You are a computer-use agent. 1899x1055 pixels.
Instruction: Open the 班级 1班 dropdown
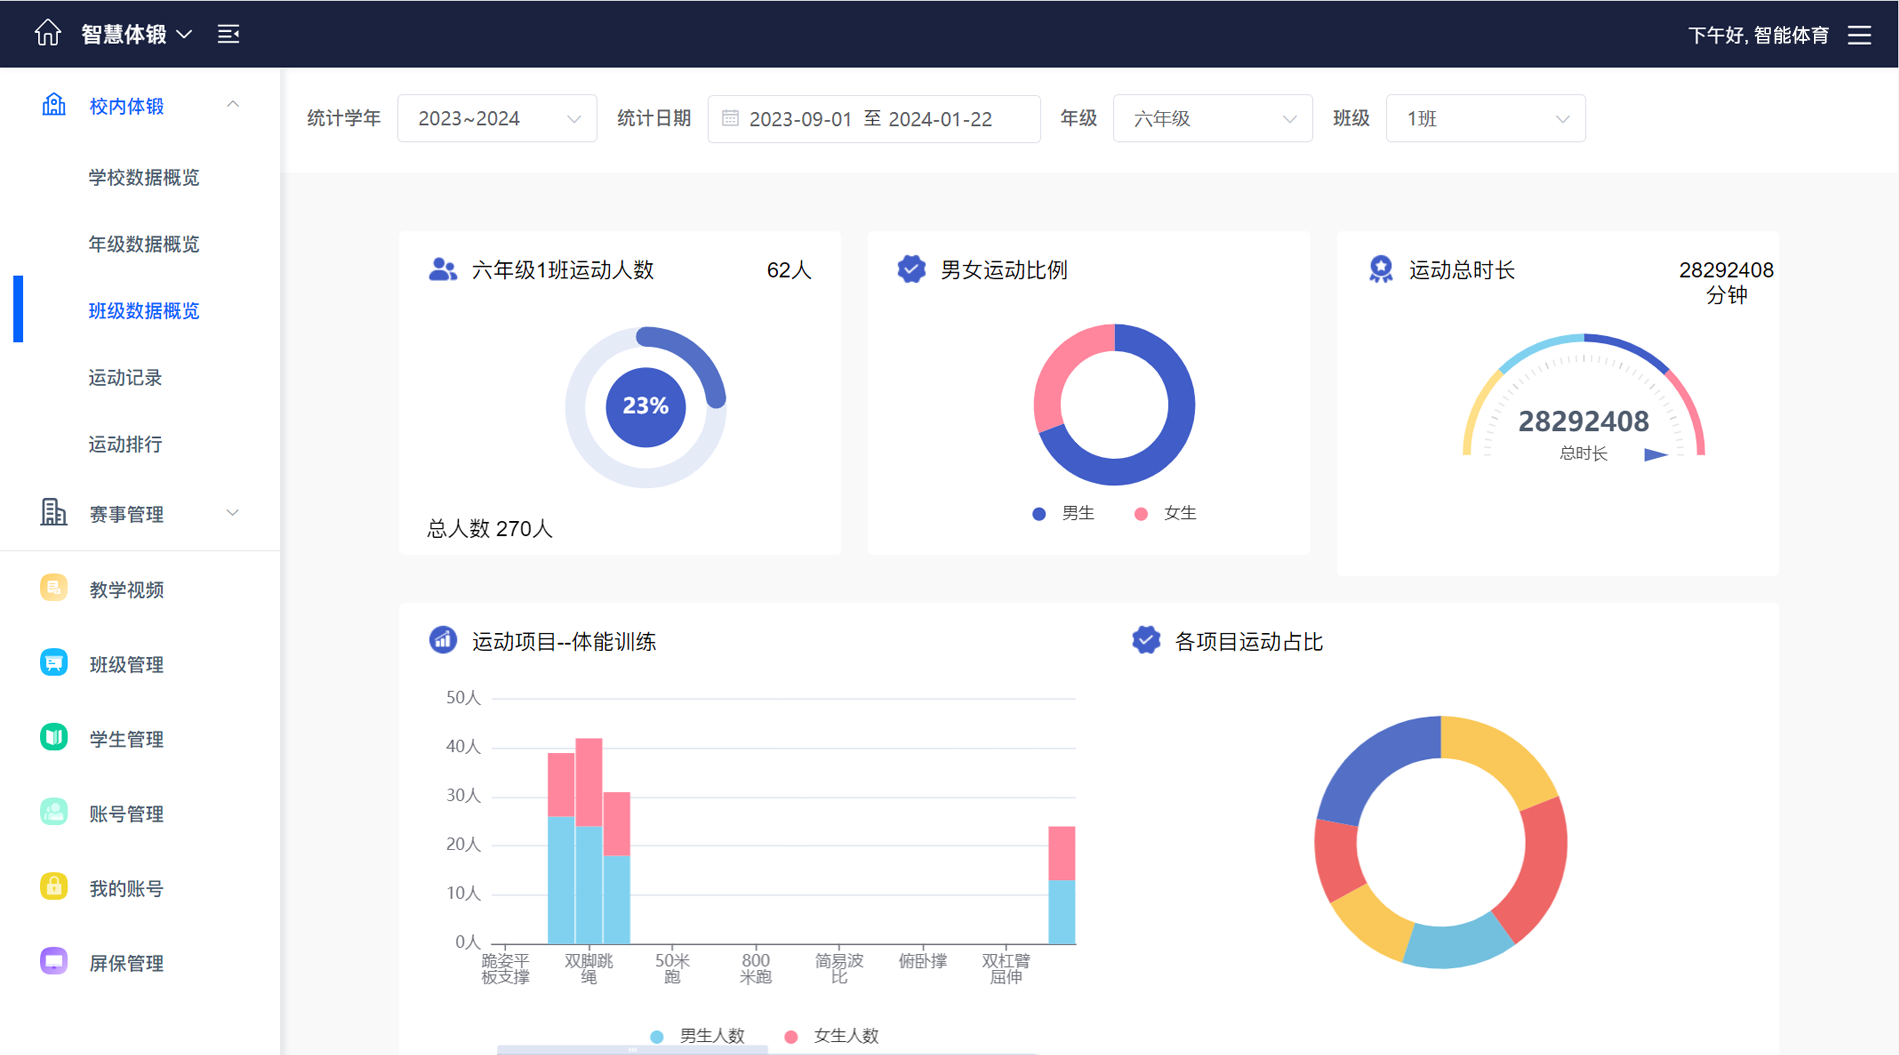click(x=1485, y=119)
